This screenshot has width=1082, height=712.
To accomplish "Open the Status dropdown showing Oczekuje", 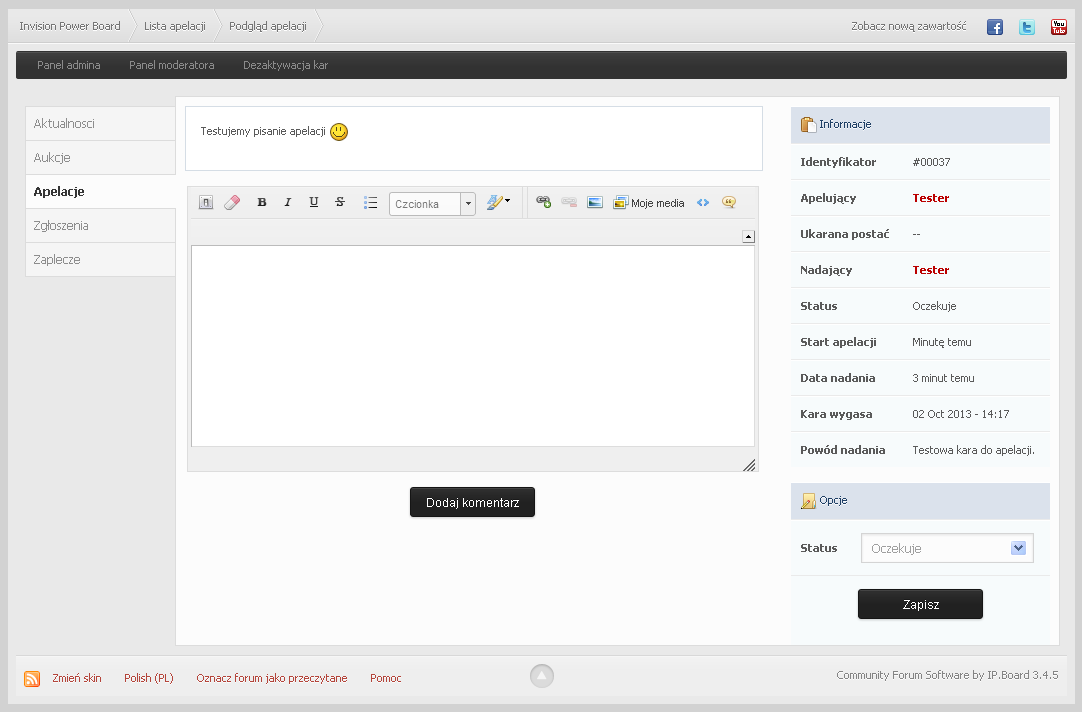I will 947,548.
